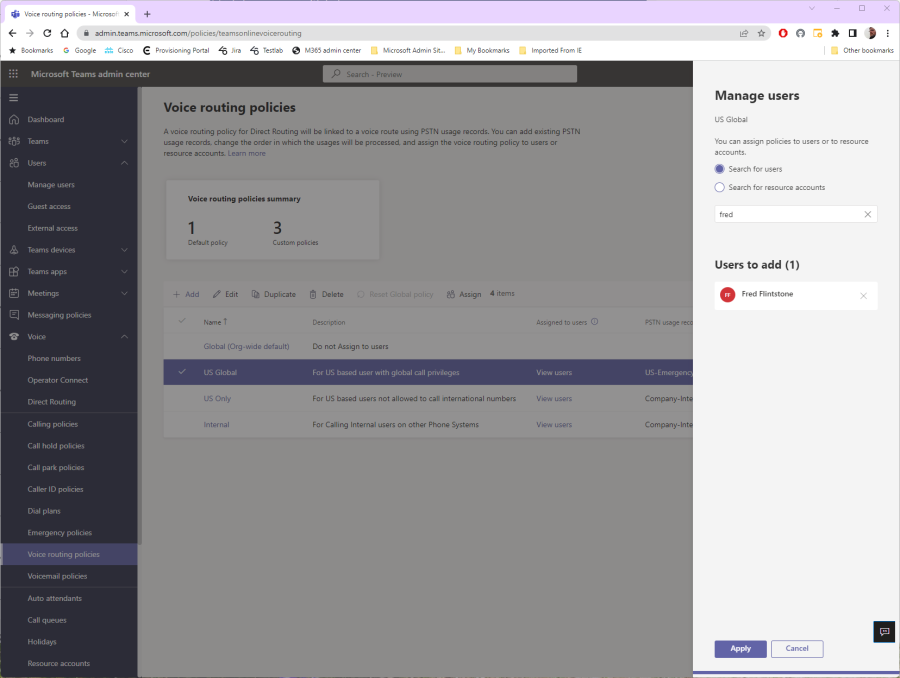Click the Meetings calendar icon

click(14, 293)
